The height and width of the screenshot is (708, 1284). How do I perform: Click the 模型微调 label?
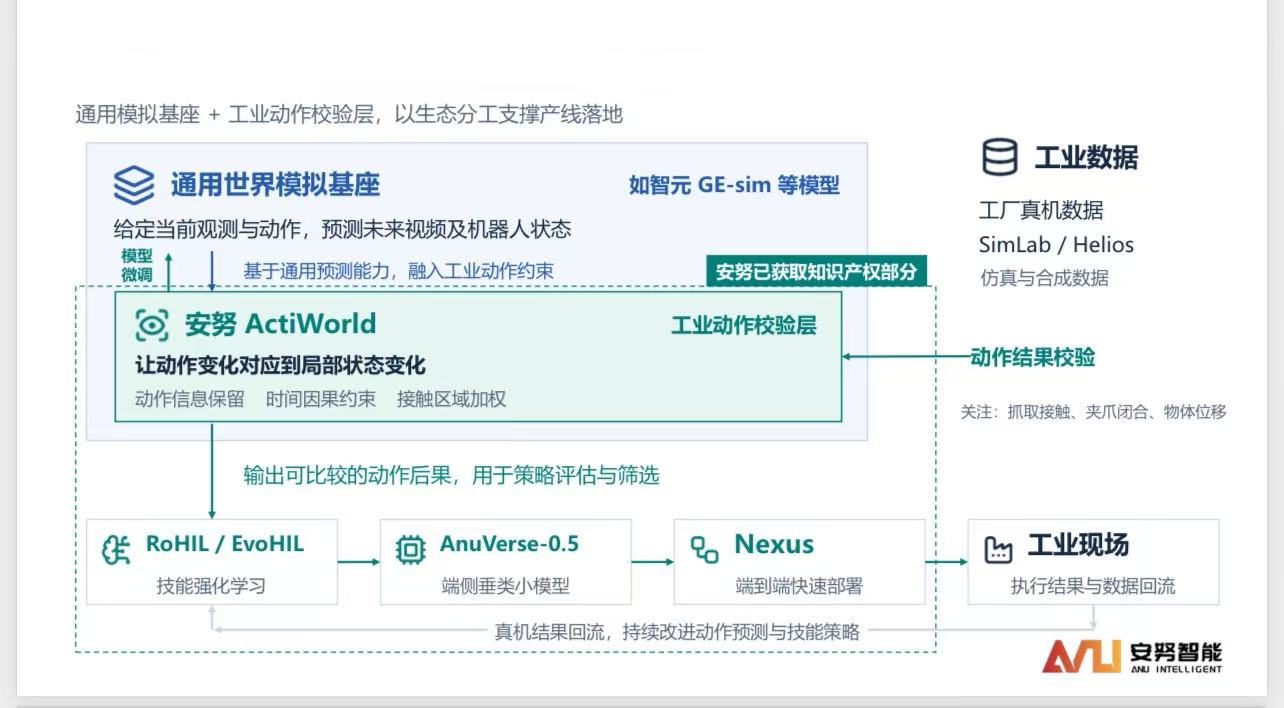click(137, 264)
